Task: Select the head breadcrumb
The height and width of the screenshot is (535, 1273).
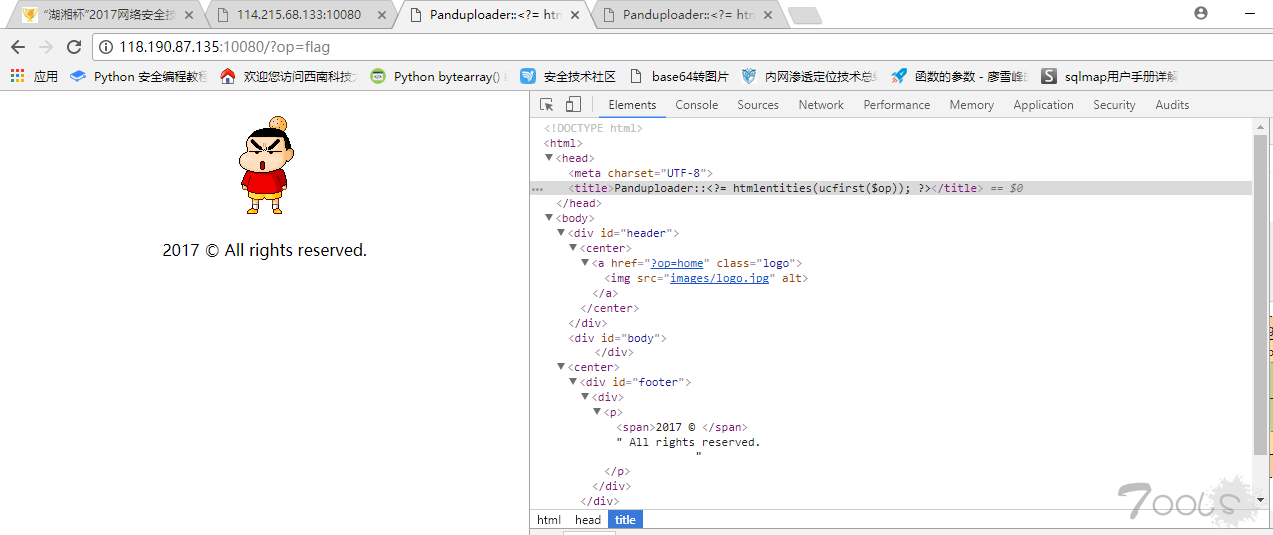Action: [588, 519]
